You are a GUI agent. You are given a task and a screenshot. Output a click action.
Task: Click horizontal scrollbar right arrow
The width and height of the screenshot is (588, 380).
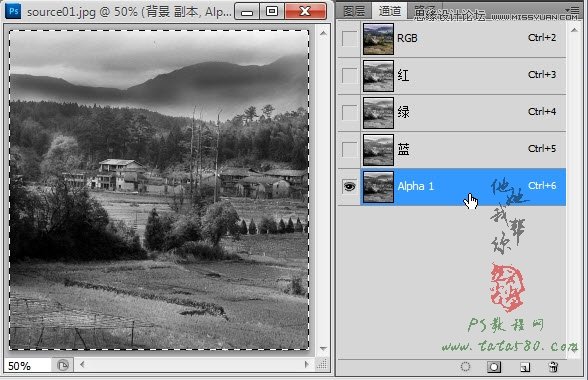click(307, 364)
